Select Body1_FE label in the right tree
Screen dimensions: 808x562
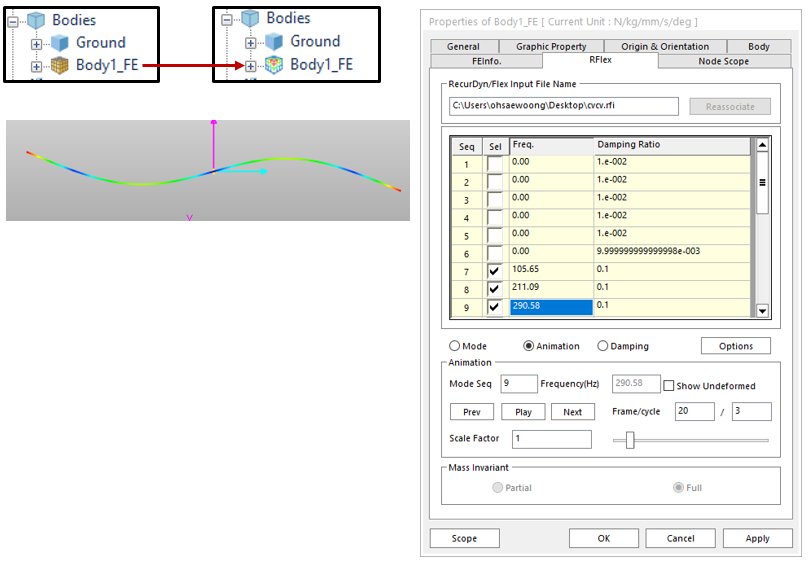point(322,64)
